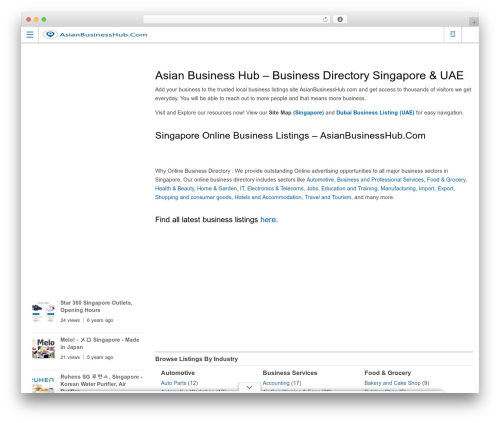The width and height of the screenshot is (500, 423).
Task: Click the '6 years ago' text
Action: pyautogui.click(x=100, y=320)
